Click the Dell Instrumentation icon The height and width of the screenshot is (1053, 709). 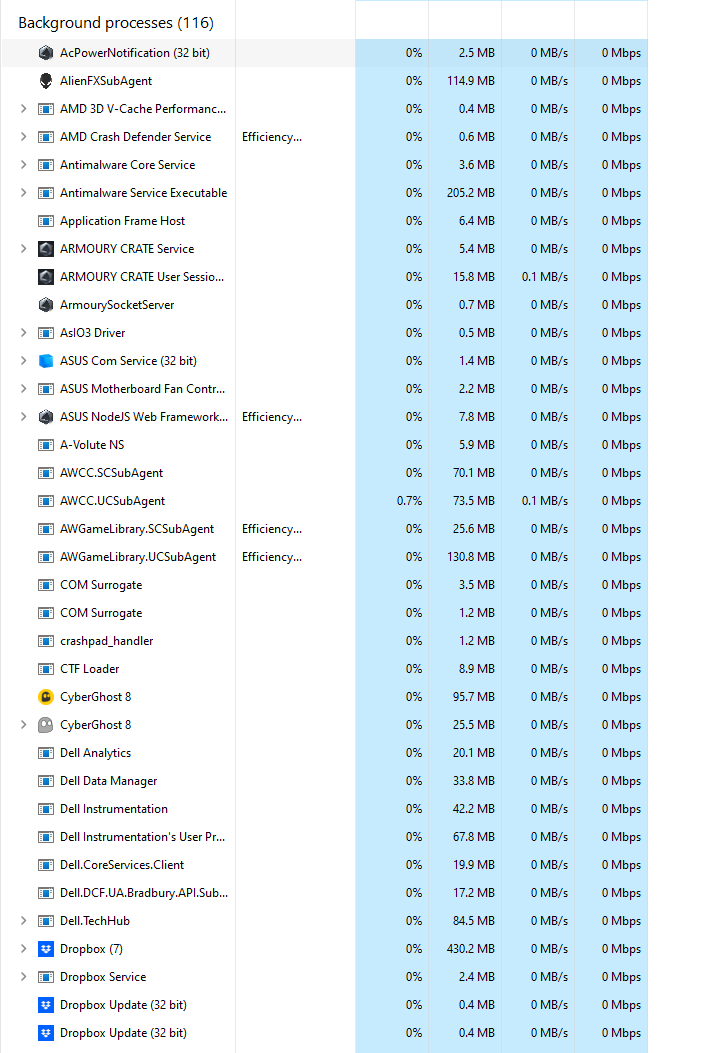[46, 809]
